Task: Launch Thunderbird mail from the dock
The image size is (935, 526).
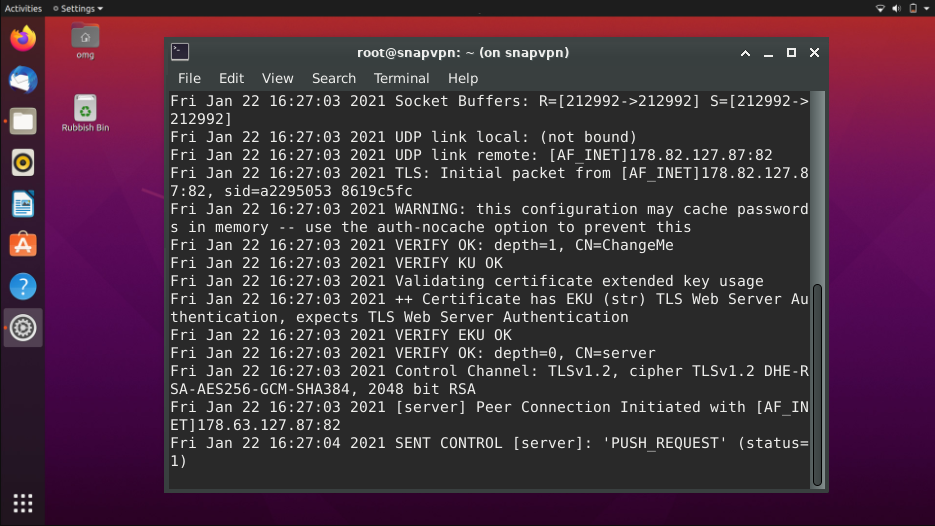Action: (23, 80)
